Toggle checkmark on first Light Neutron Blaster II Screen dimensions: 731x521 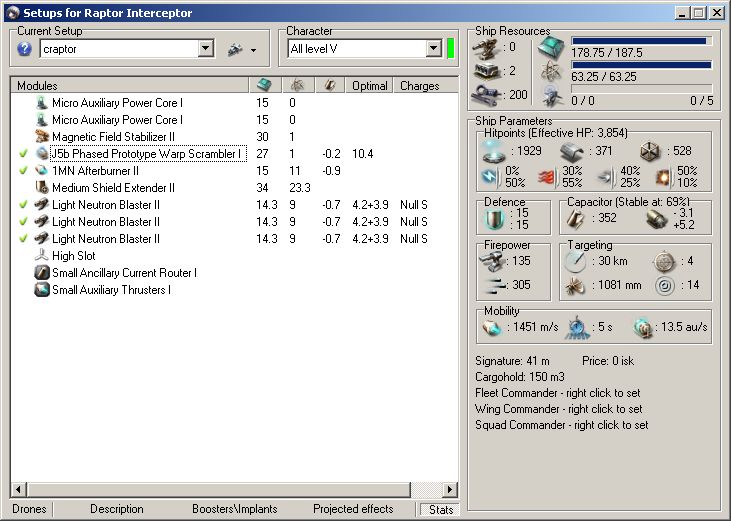(23, 205)
